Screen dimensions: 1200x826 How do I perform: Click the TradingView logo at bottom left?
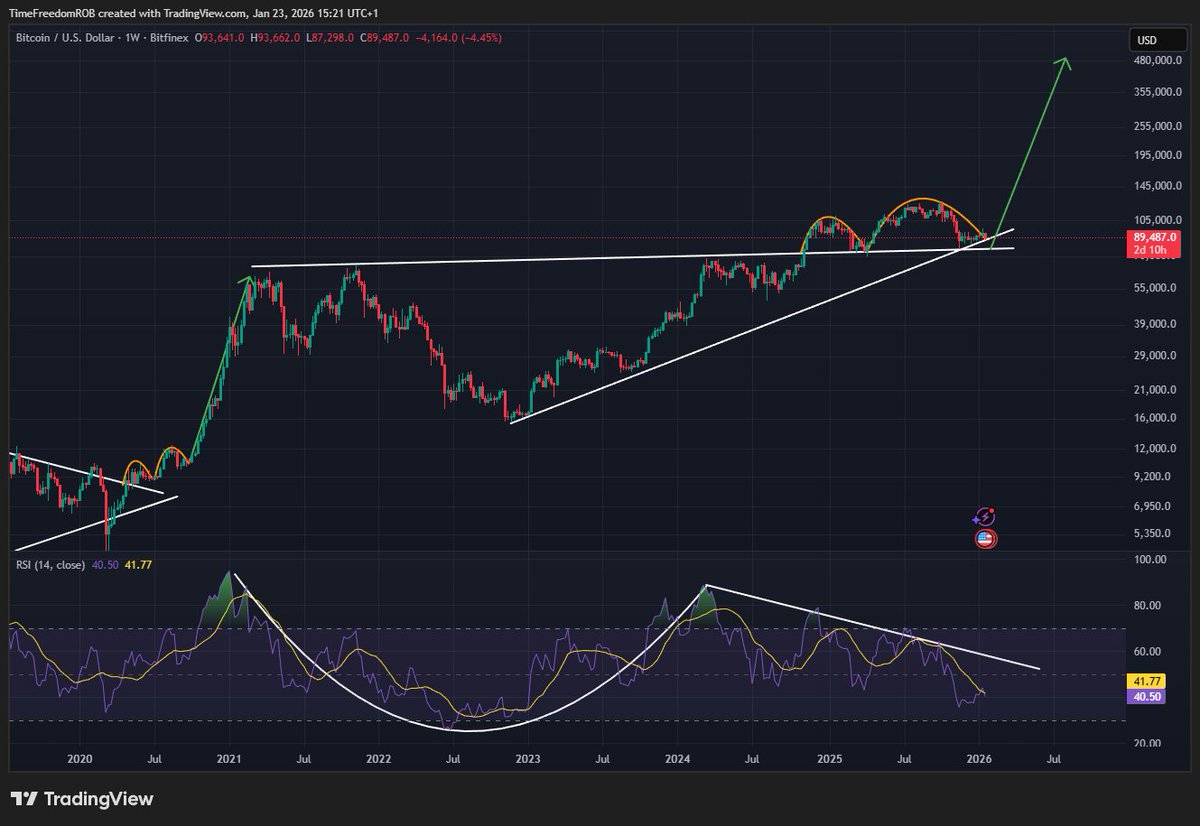click(x=80, y=799)
